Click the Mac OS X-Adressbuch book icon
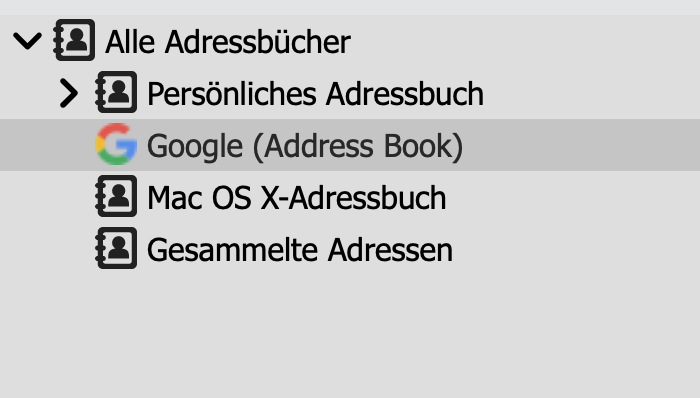 coord(116,196)
